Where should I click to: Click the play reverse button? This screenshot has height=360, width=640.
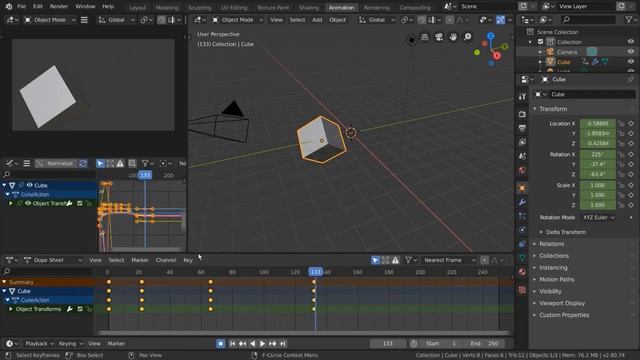pos(253,344)
